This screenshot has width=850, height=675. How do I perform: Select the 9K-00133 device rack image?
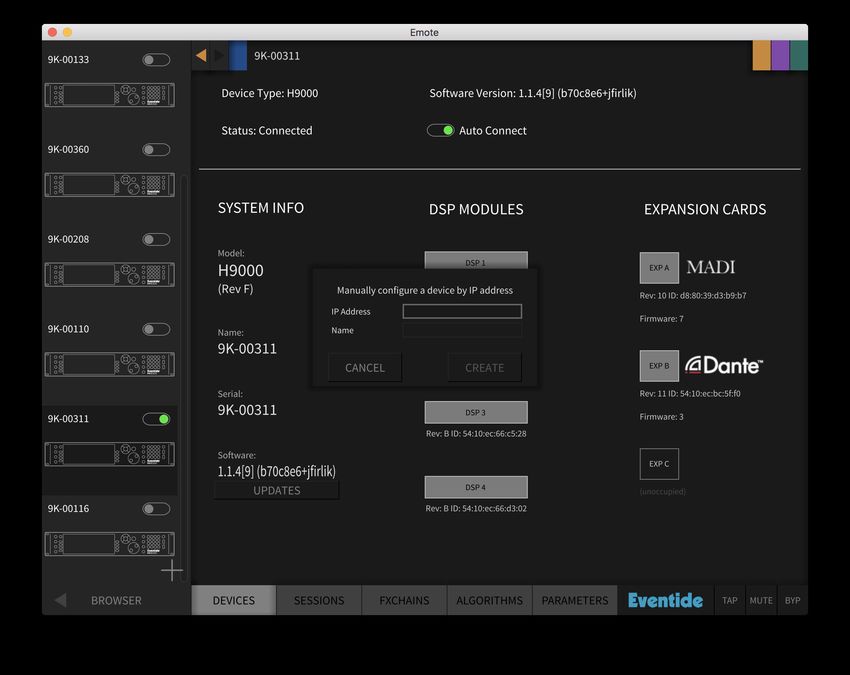(x=110, y=95)
